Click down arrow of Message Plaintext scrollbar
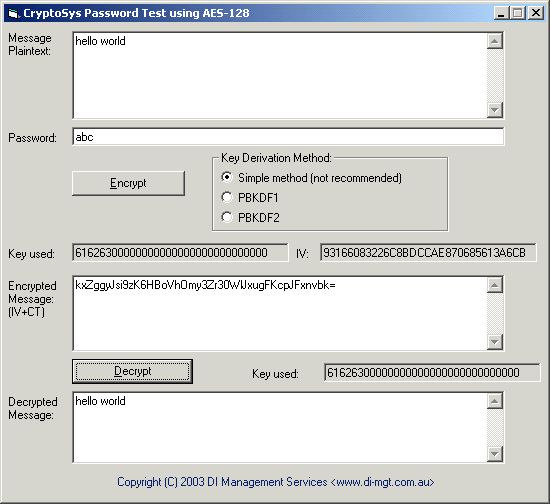This screenshot has width=550, height=504. 495,110
